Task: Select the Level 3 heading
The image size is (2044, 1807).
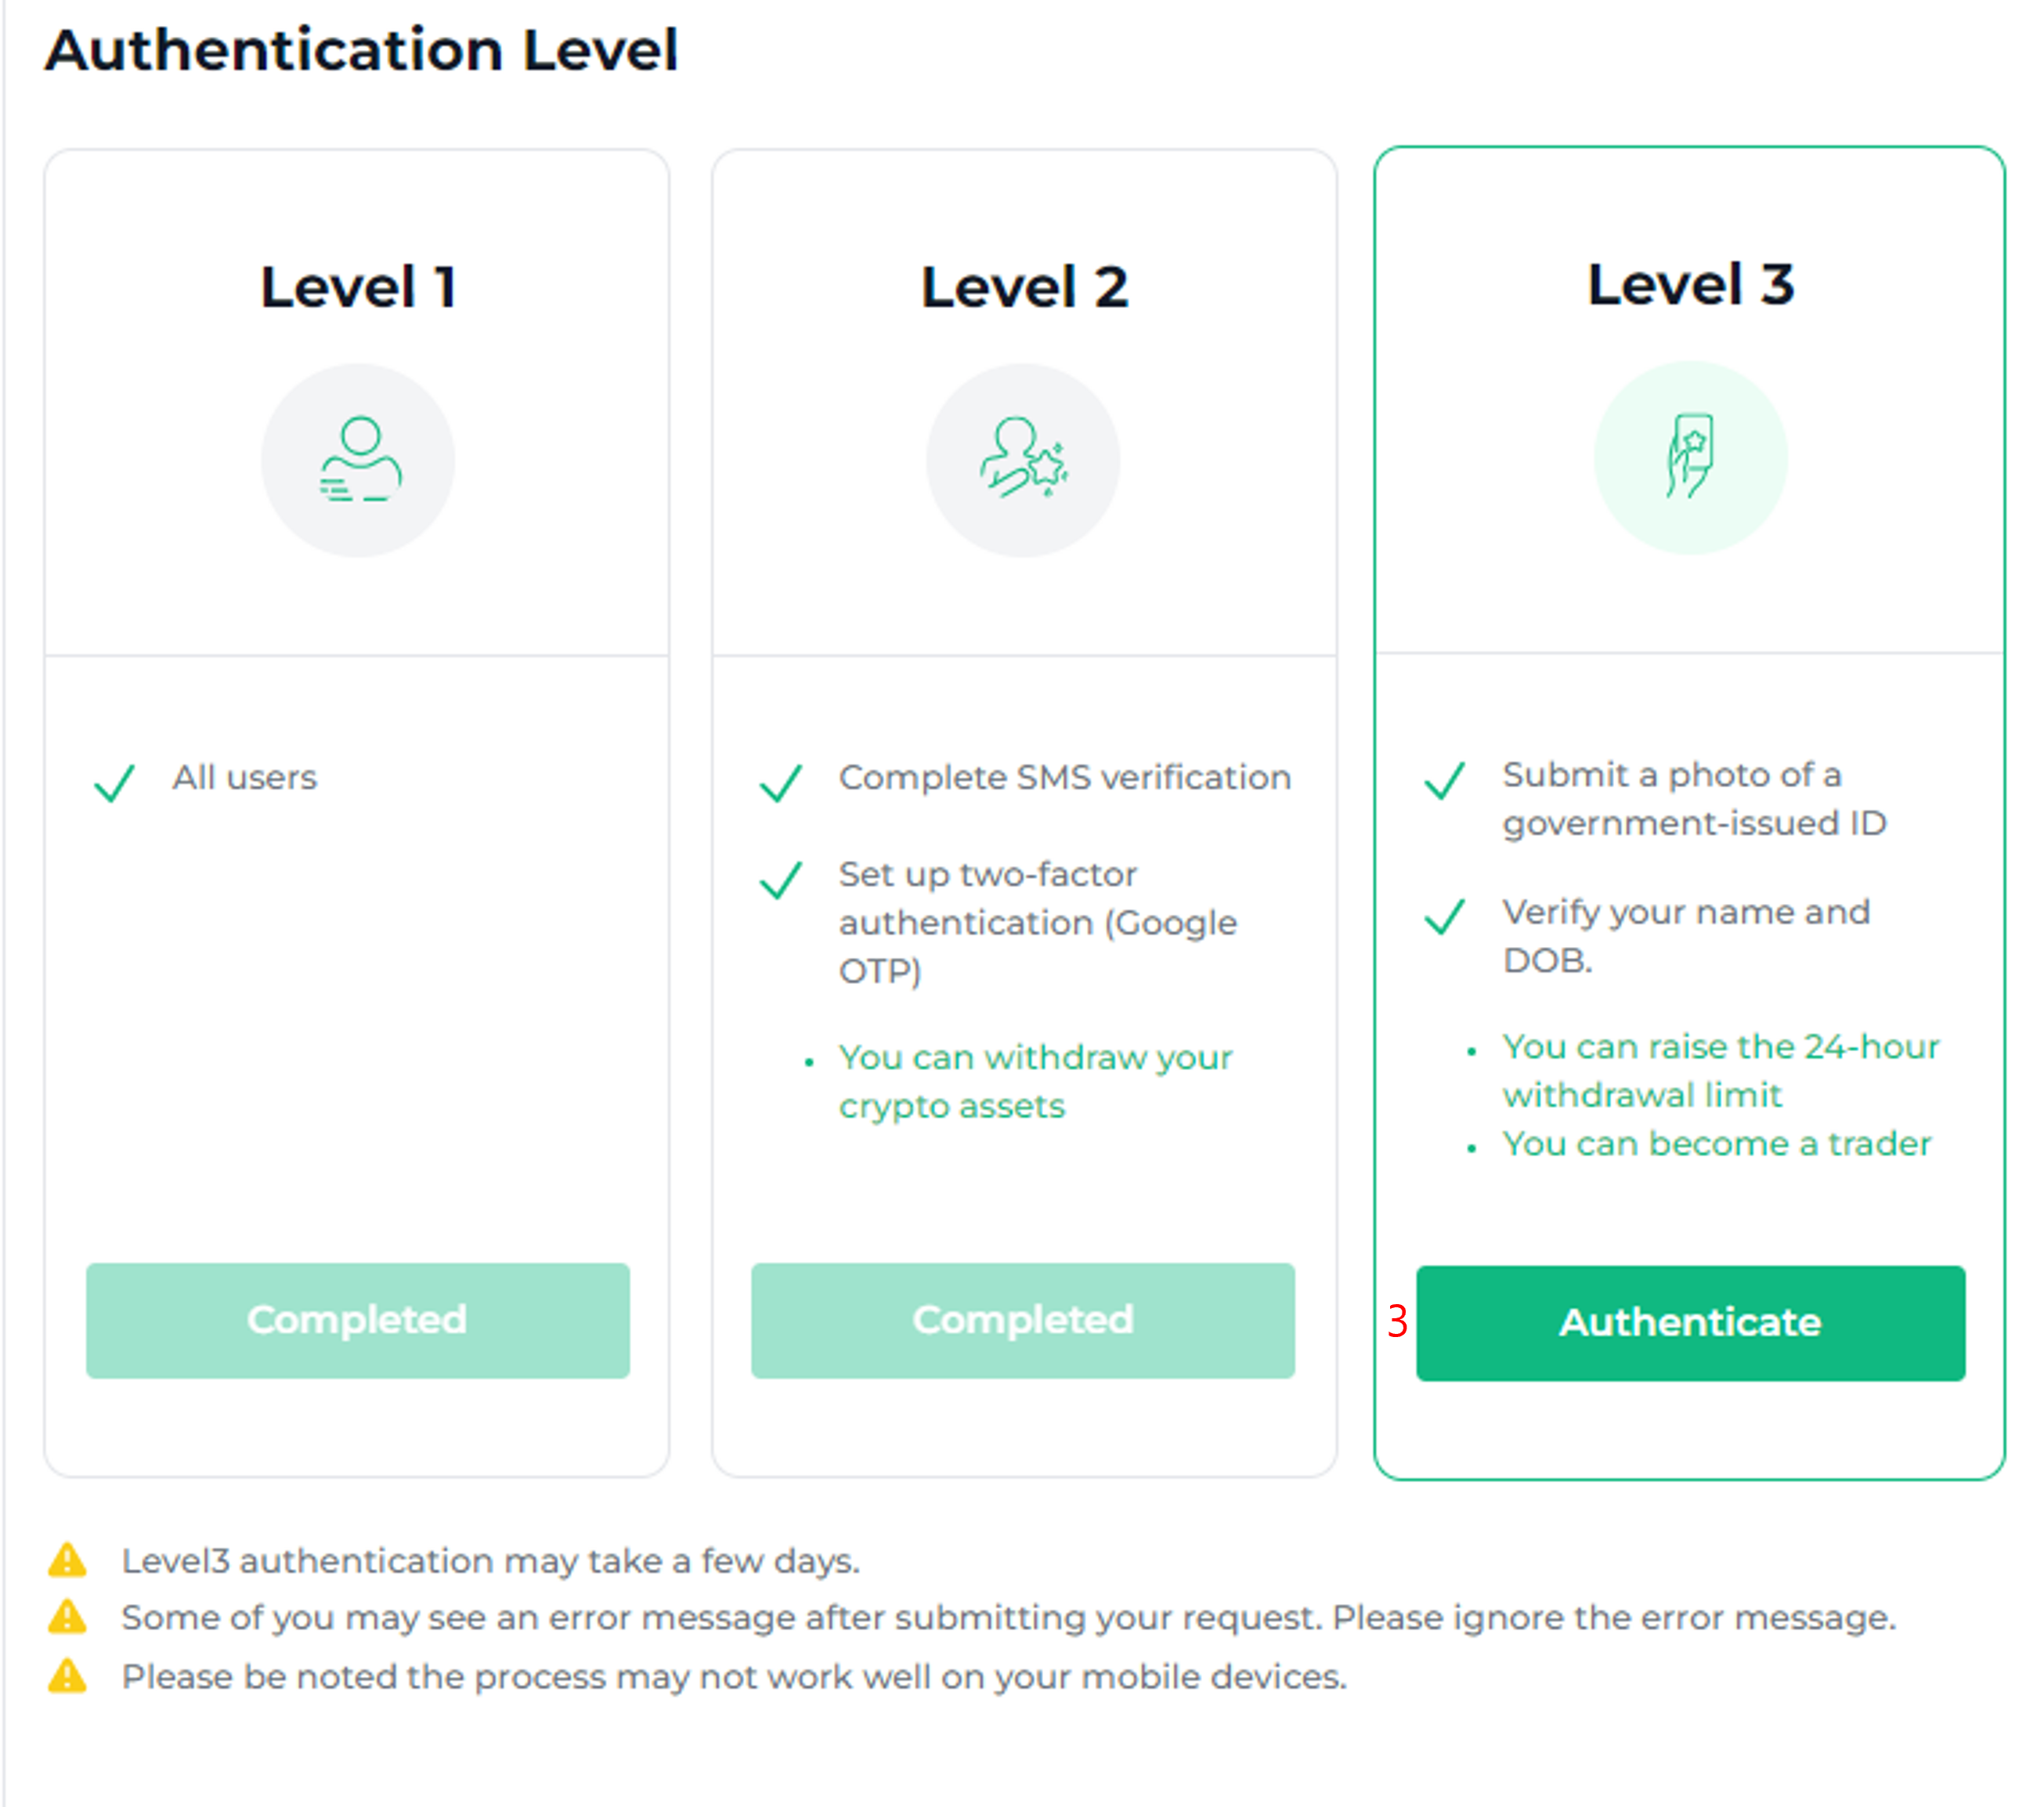Action: (1690, 284)
